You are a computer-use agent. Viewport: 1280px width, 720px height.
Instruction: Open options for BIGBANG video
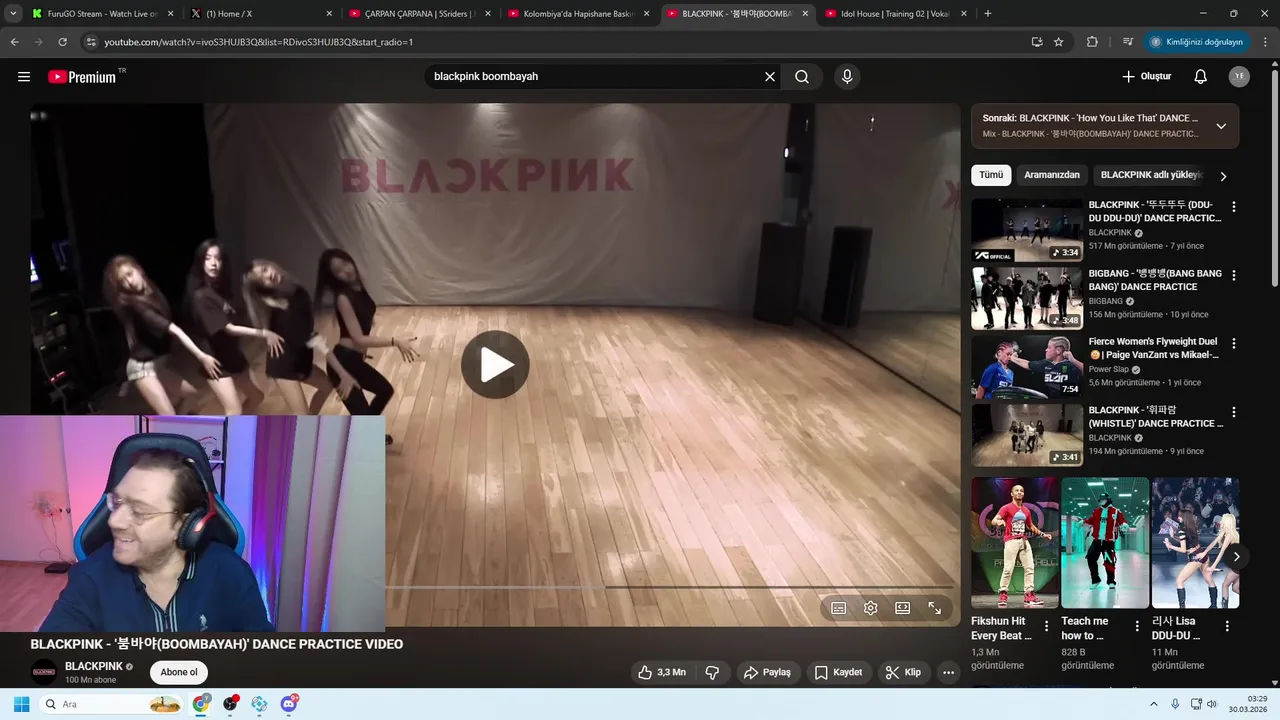tap(1234, 275)
